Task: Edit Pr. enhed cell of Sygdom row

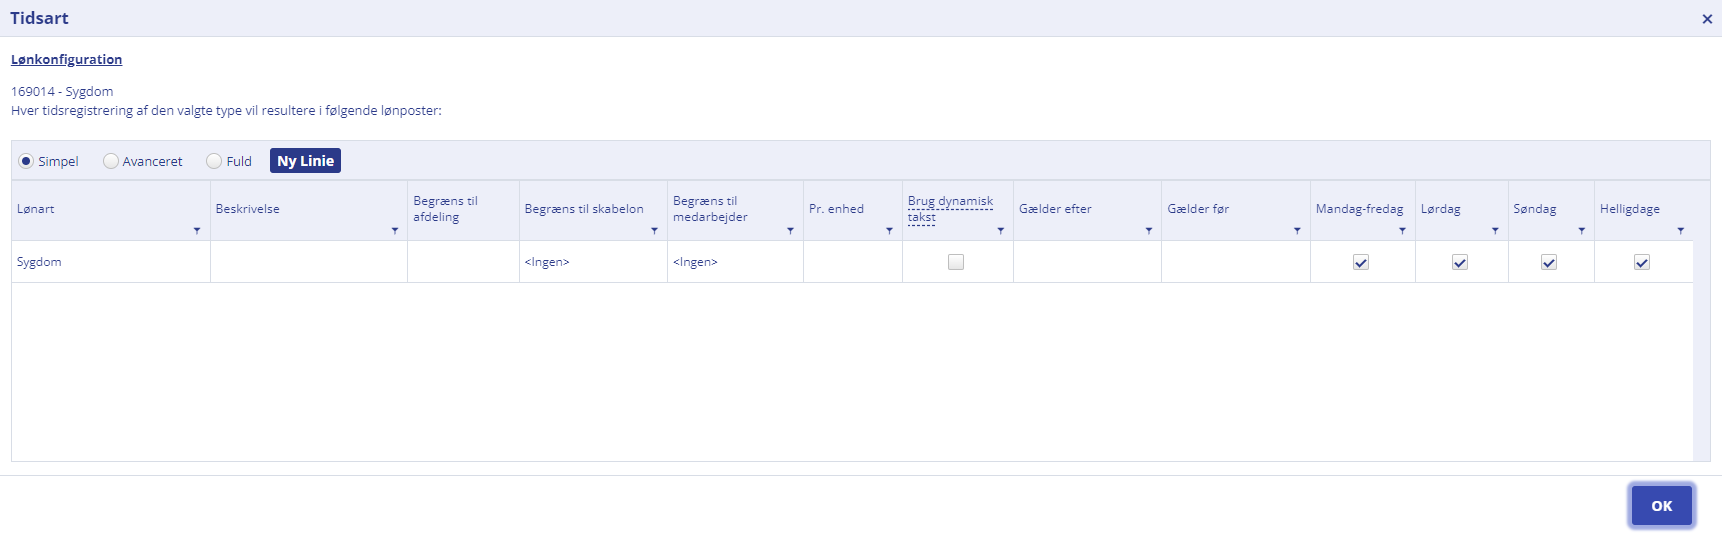Action: (853, 262)
